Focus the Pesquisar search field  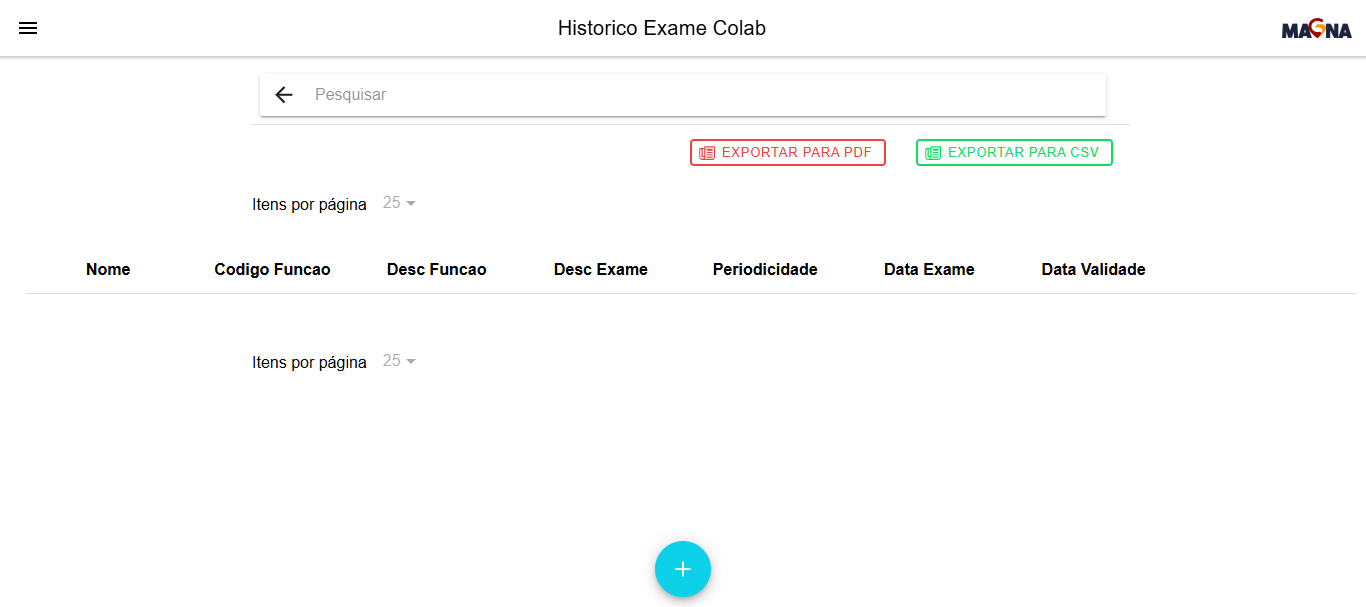(700, 95)
